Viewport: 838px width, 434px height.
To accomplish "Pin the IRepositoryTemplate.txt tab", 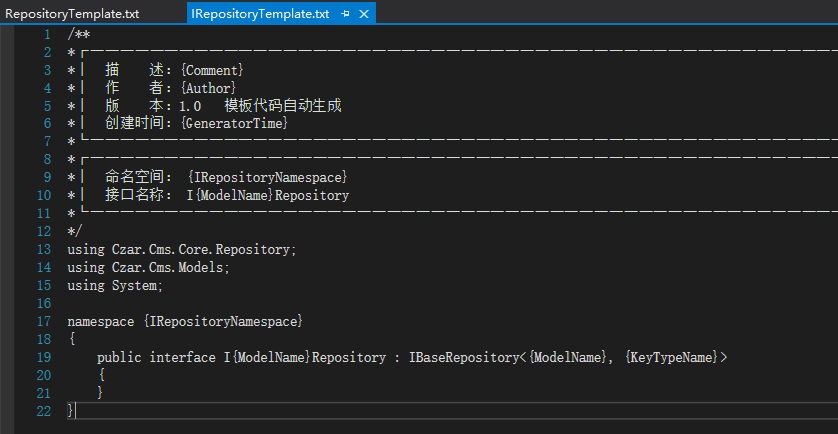I will click(x=345, y=14).
